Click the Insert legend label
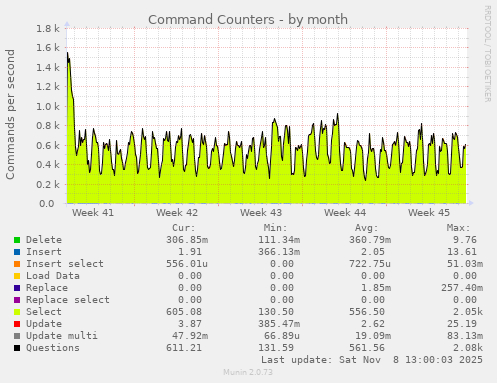The image size is (497, 383). (44, 252)
